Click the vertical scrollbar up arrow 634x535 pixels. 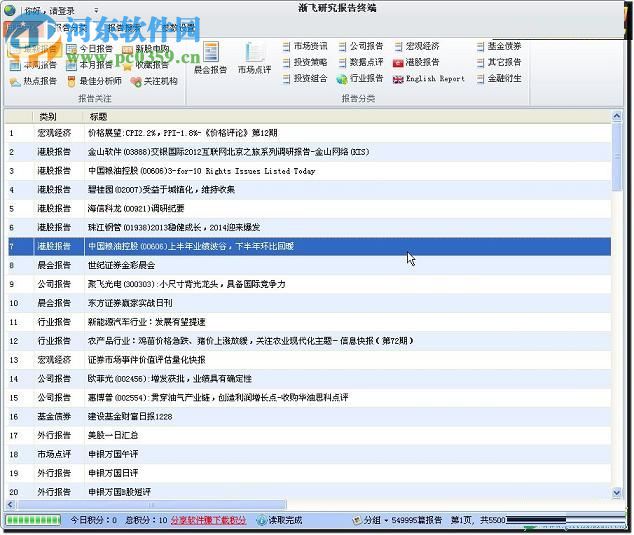point(617,116)
